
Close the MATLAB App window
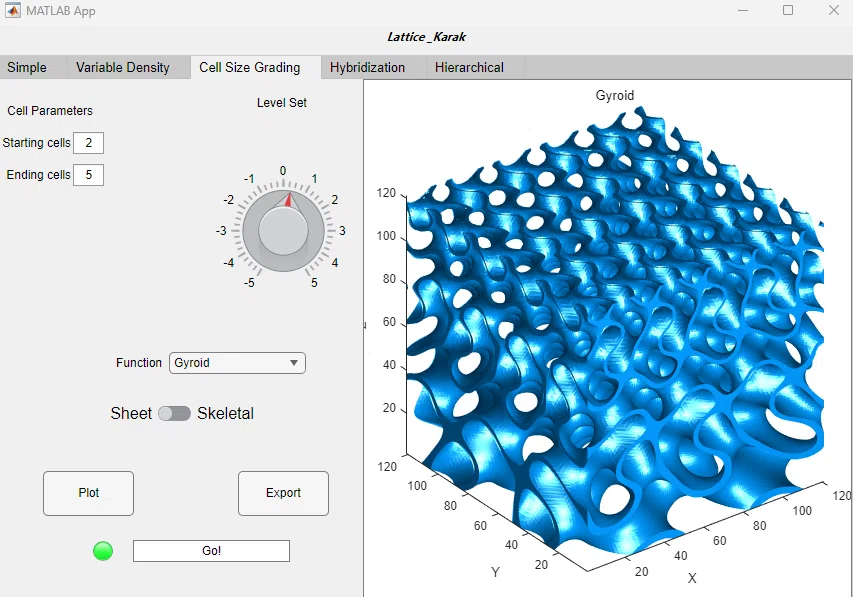point(833,10)
